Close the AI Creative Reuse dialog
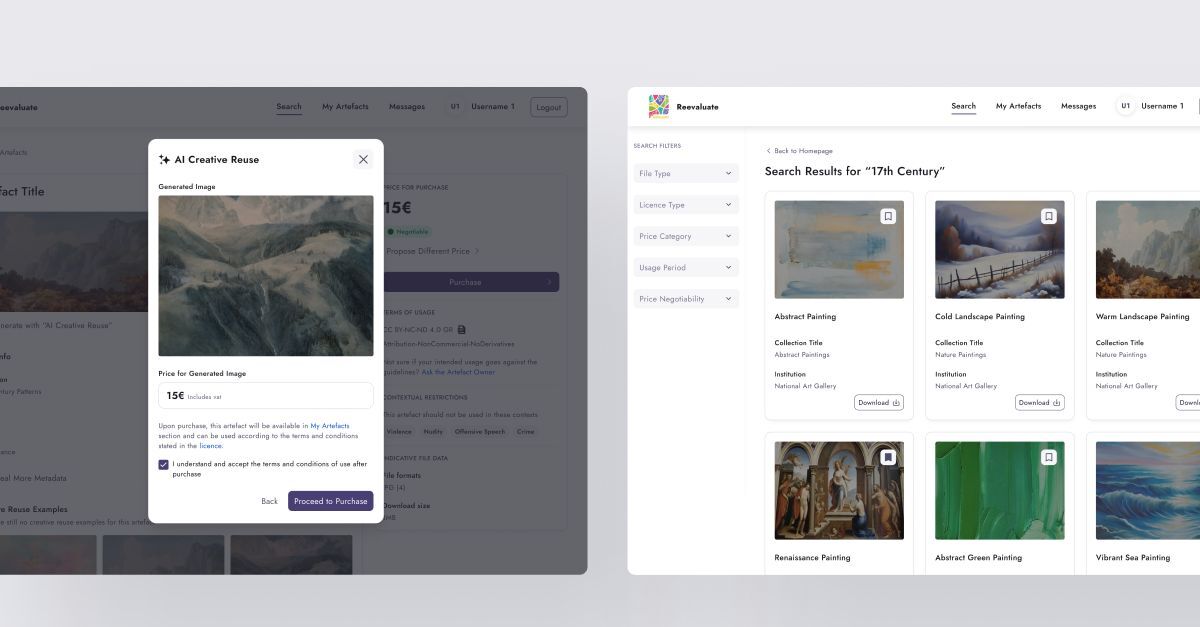This screenshot has width=1200, height=627. pos(363,159)
